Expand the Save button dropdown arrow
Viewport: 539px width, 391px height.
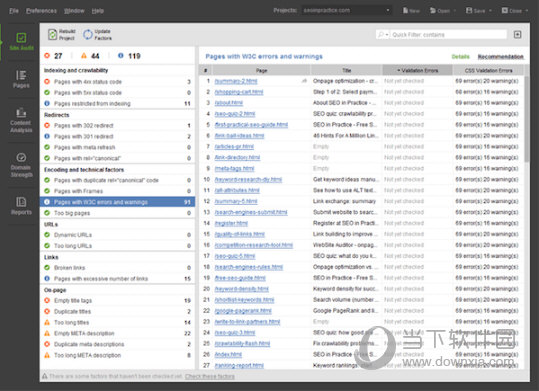point(490,11)
